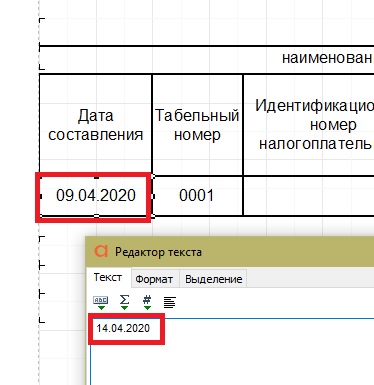
Task: Click the hash number insert icon
Action: [147, 302]
